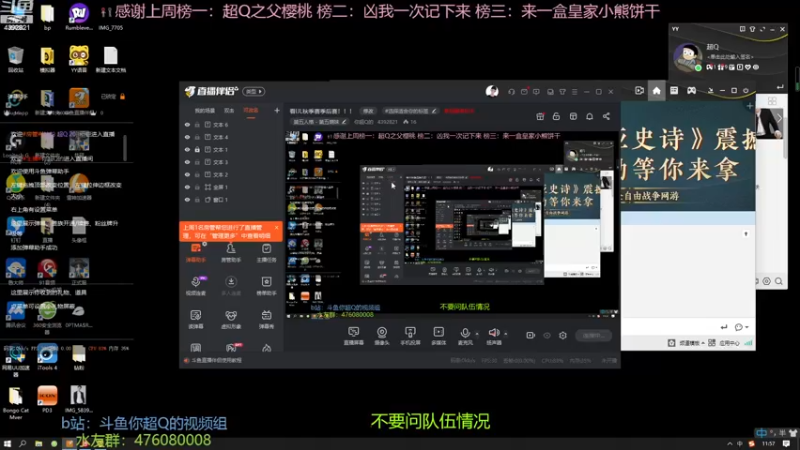
Task: Add a new scene with plus button
Action: pyautogui.click(x=277, y=110)
